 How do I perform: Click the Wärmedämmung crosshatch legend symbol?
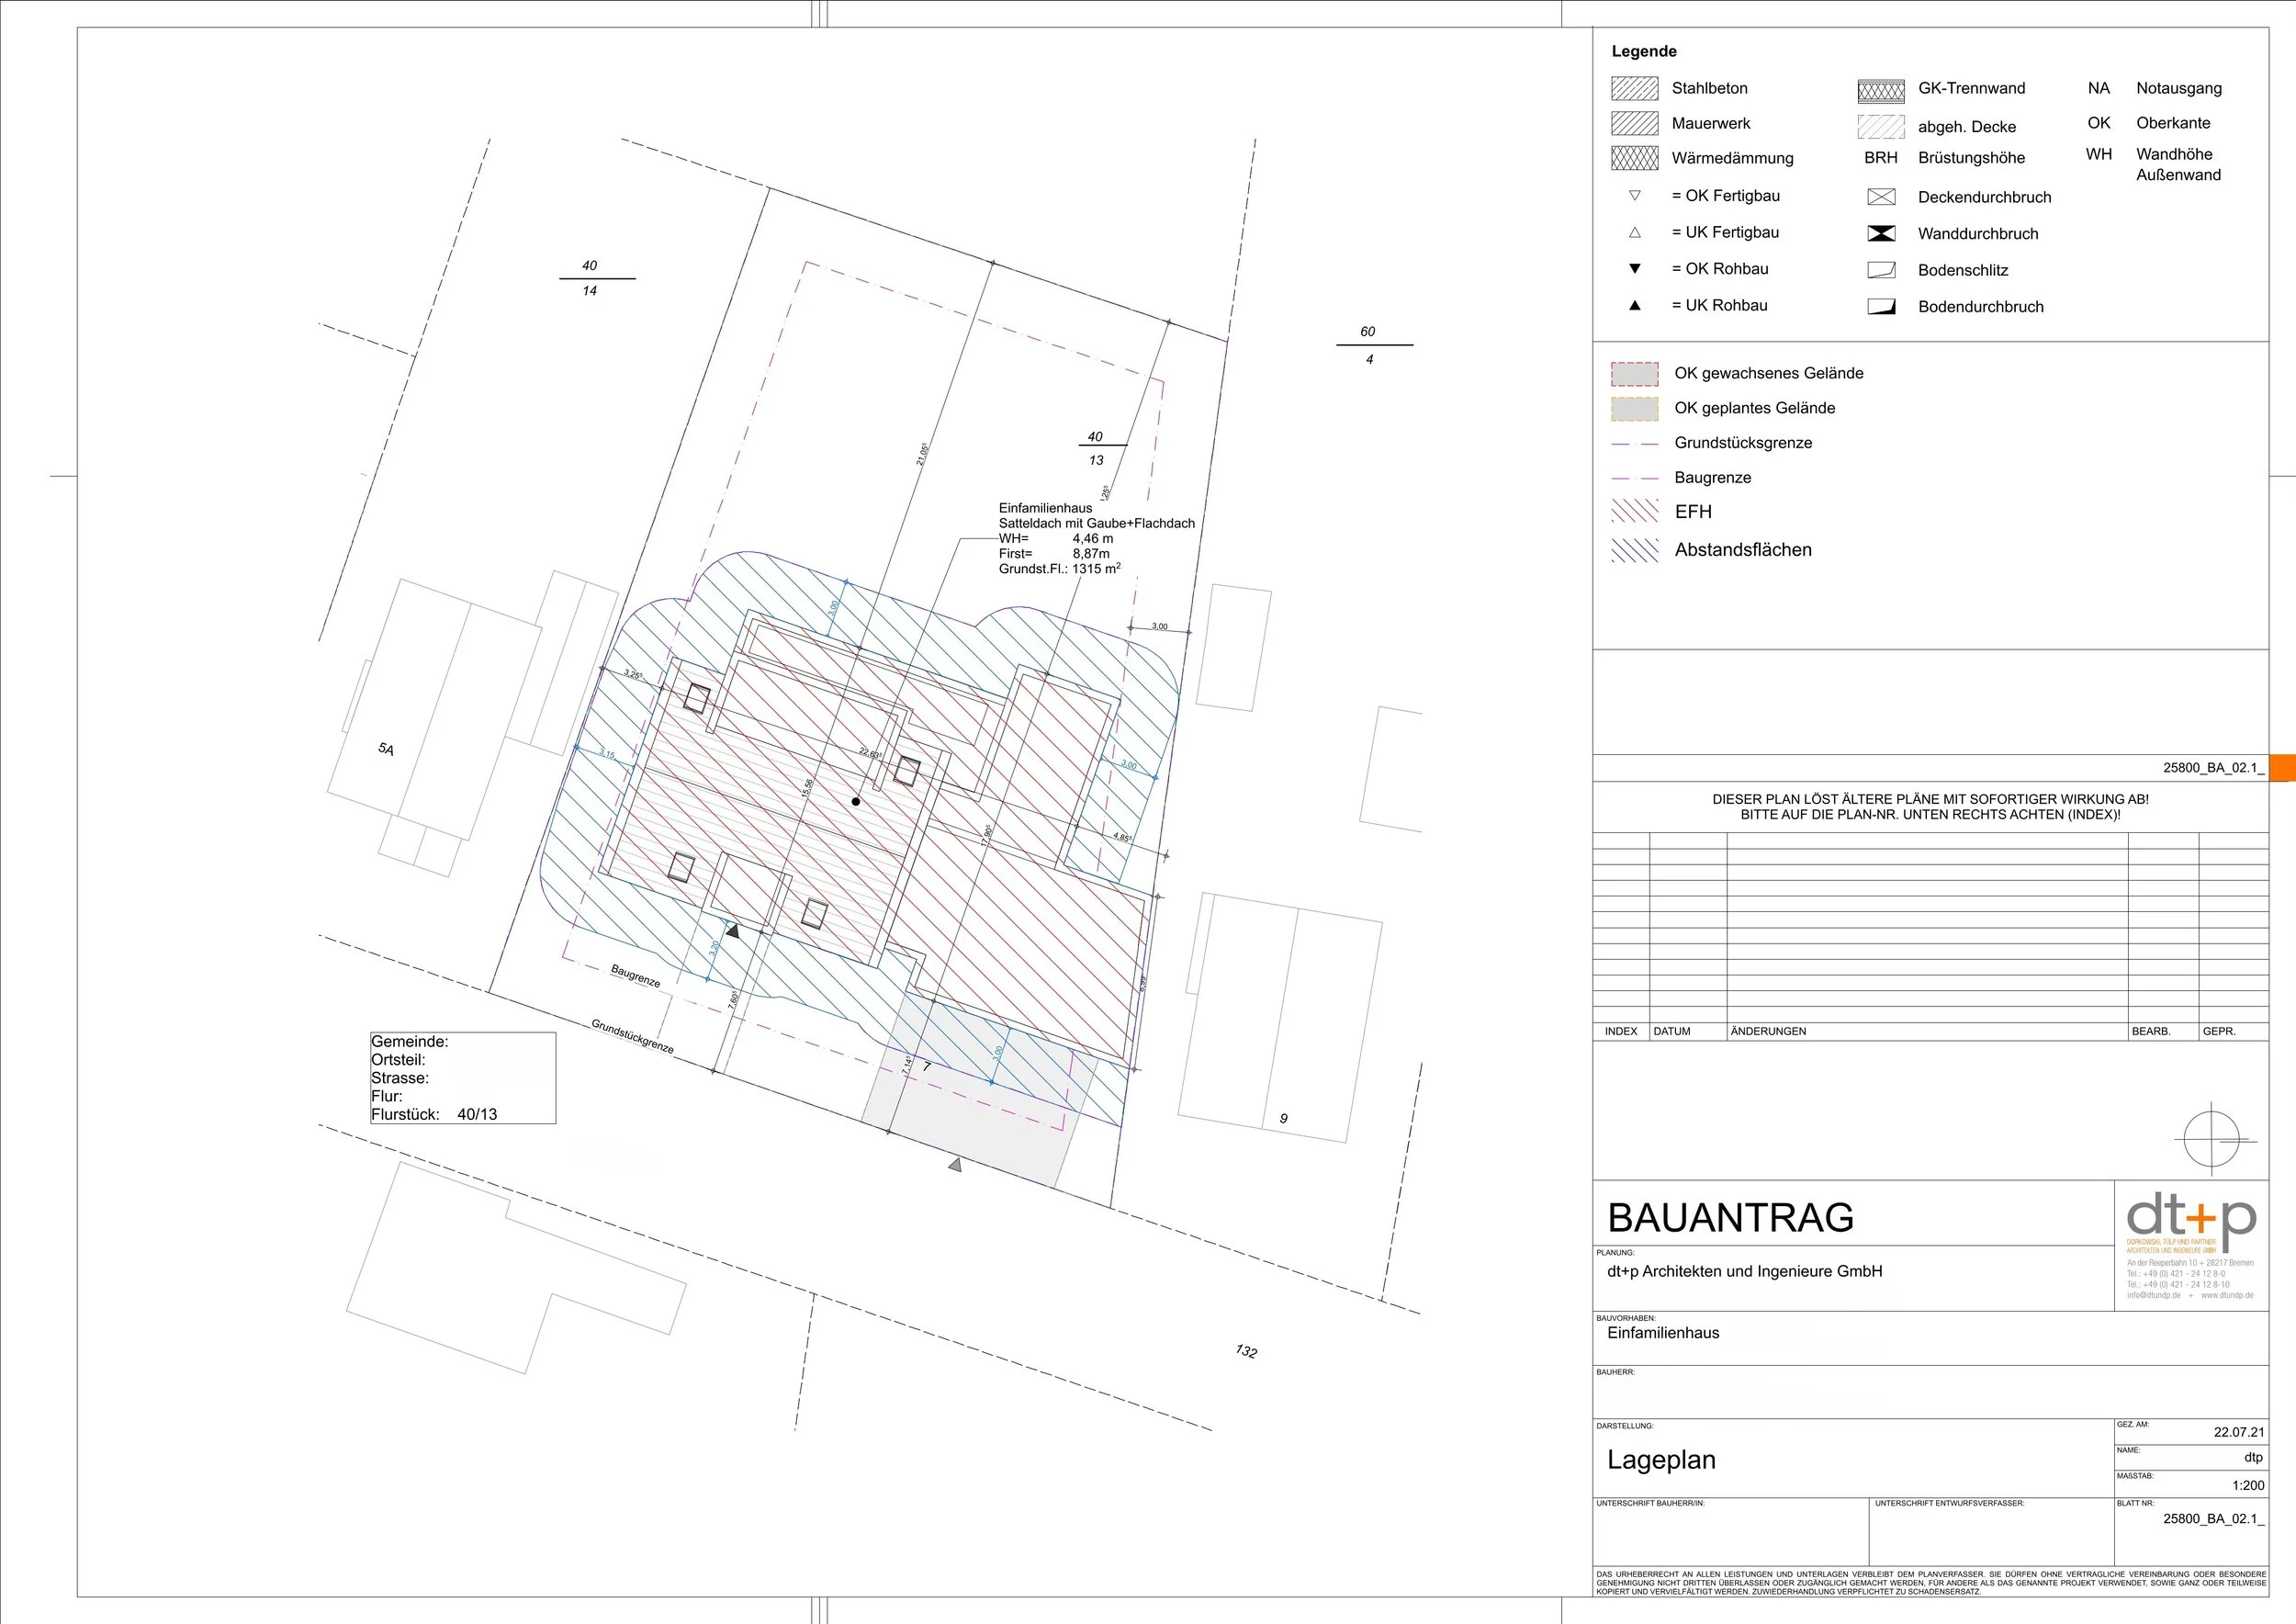tap(1634, 158)
